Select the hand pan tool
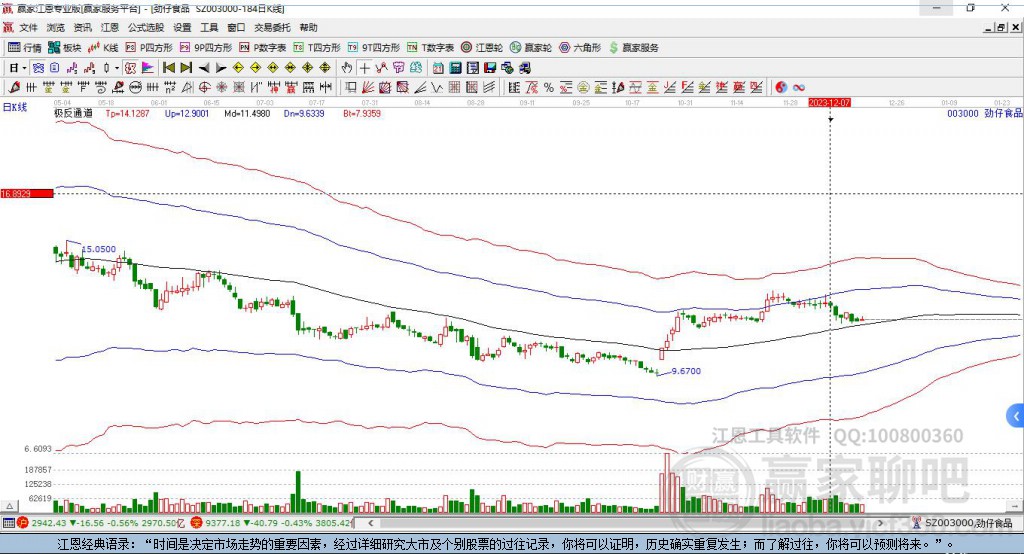Screen dimensions: 1024x554 pyautogui.click(x=347, y=68)
